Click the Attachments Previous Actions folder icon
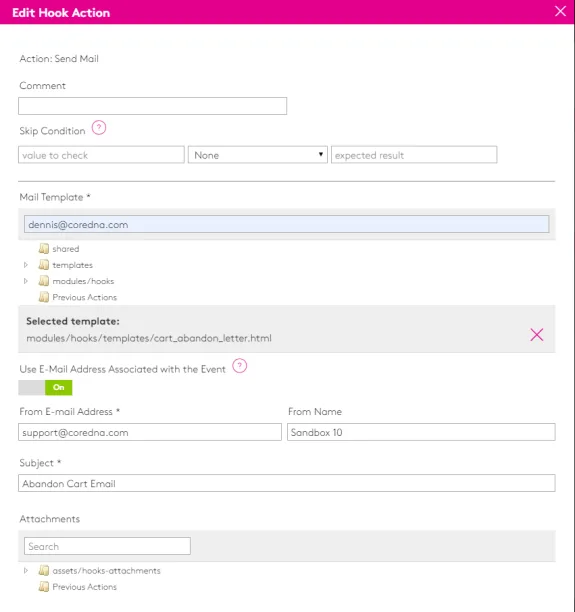Viewport: 575px width, 612px height. coord(44,587)
